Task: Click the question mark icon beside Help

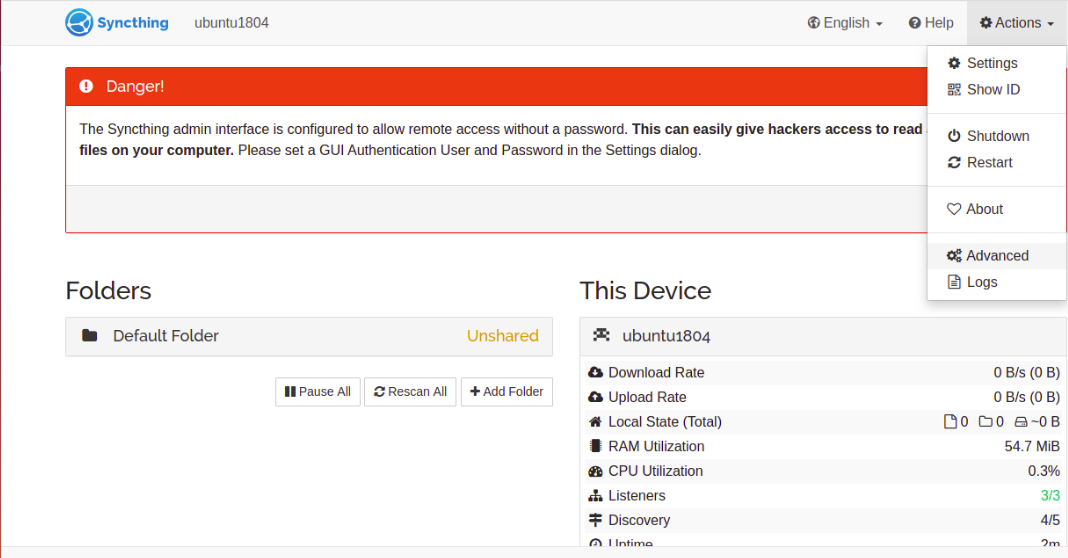Action: pyautogui.click(x=915, y=23)
